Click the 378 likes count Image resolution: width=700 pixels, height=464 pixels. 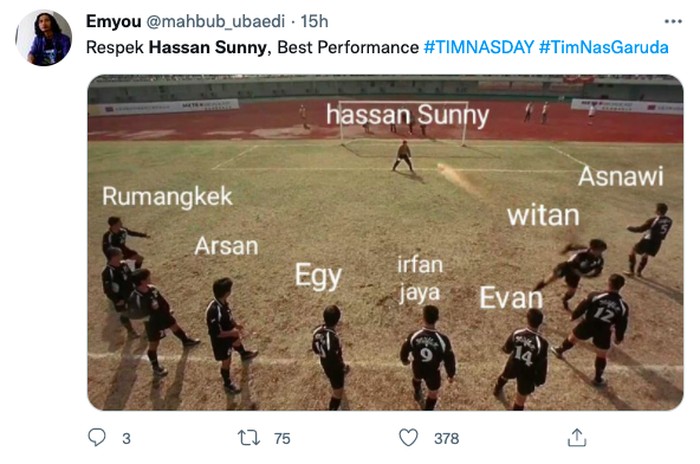click(446, 438)
